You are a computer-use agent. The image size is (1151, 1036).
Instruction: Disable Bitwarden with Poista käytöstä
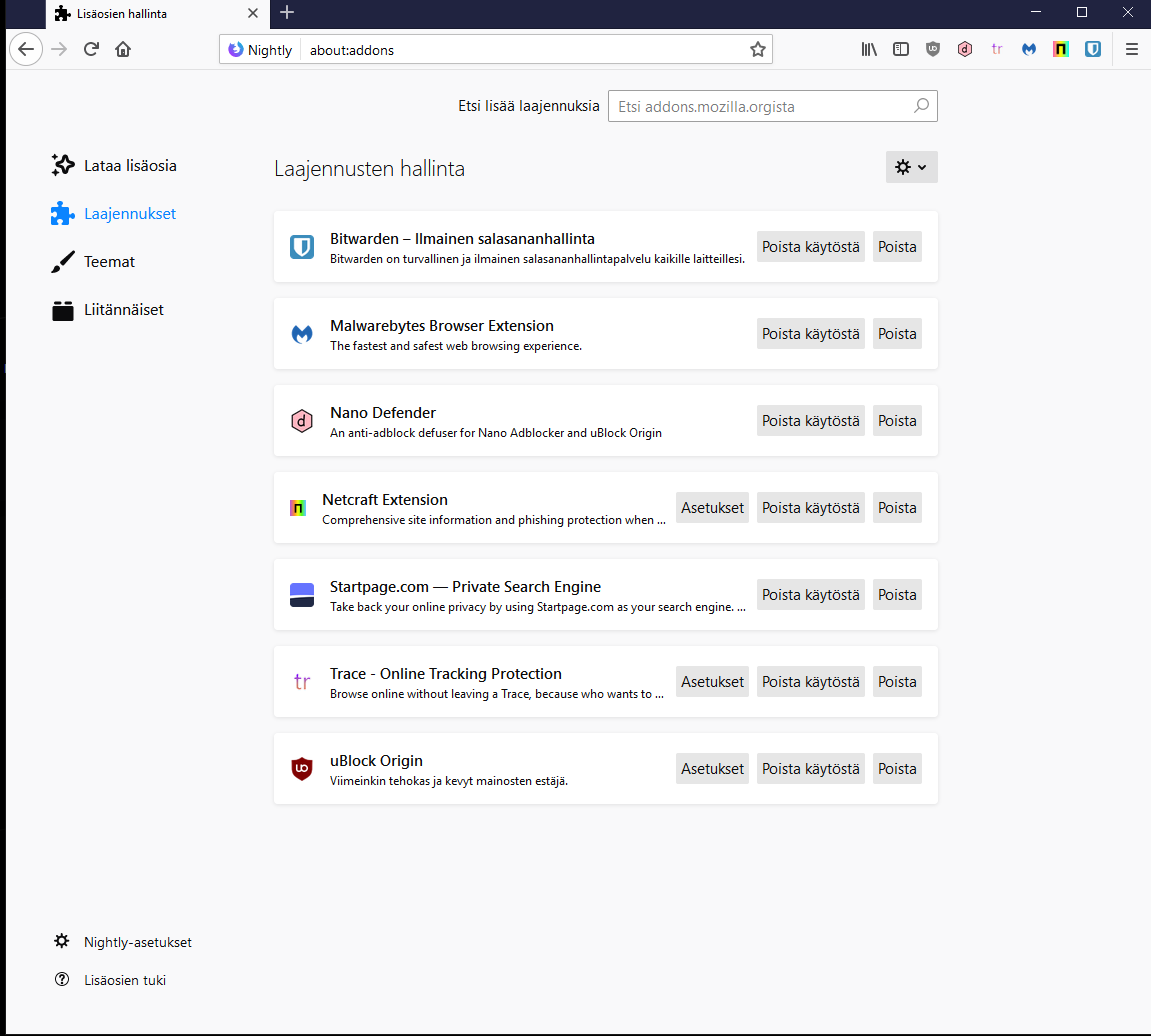[x=810, y=247]
